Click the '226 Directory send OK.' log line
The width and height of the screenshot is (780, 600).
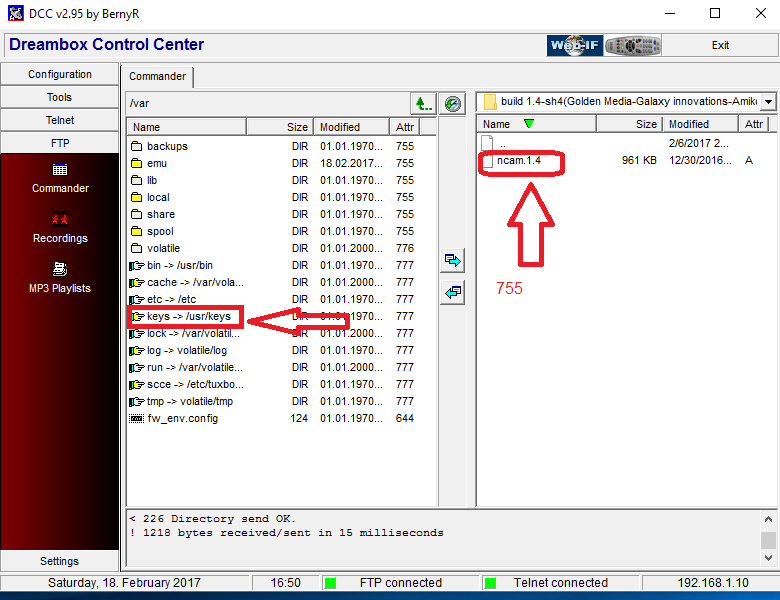212,518
